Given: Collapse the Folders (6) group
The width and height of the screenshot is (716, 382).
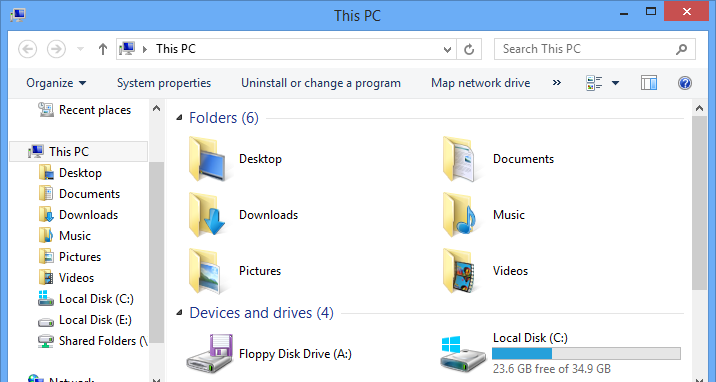Looking at the screenshot, I should coord(179,118).
